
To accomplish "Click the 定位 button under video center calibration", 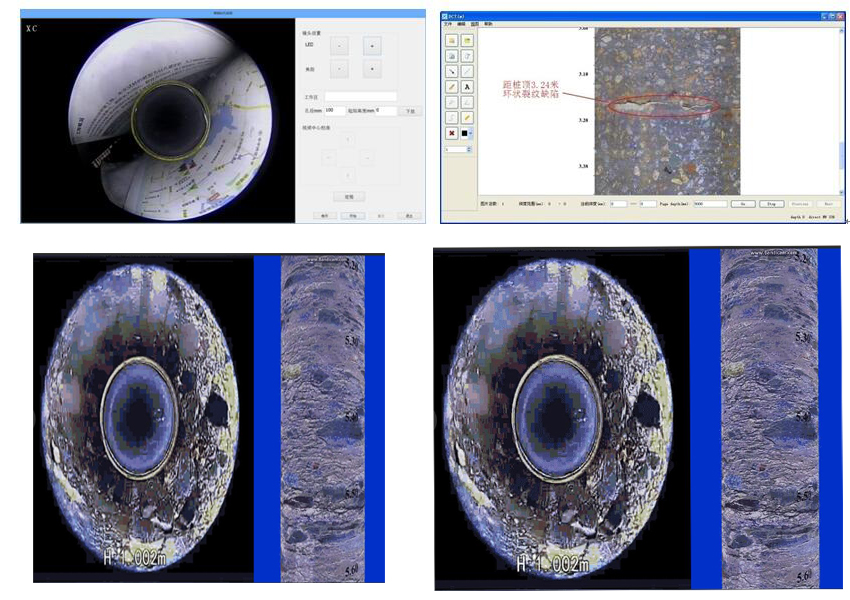I will (350, 195).
